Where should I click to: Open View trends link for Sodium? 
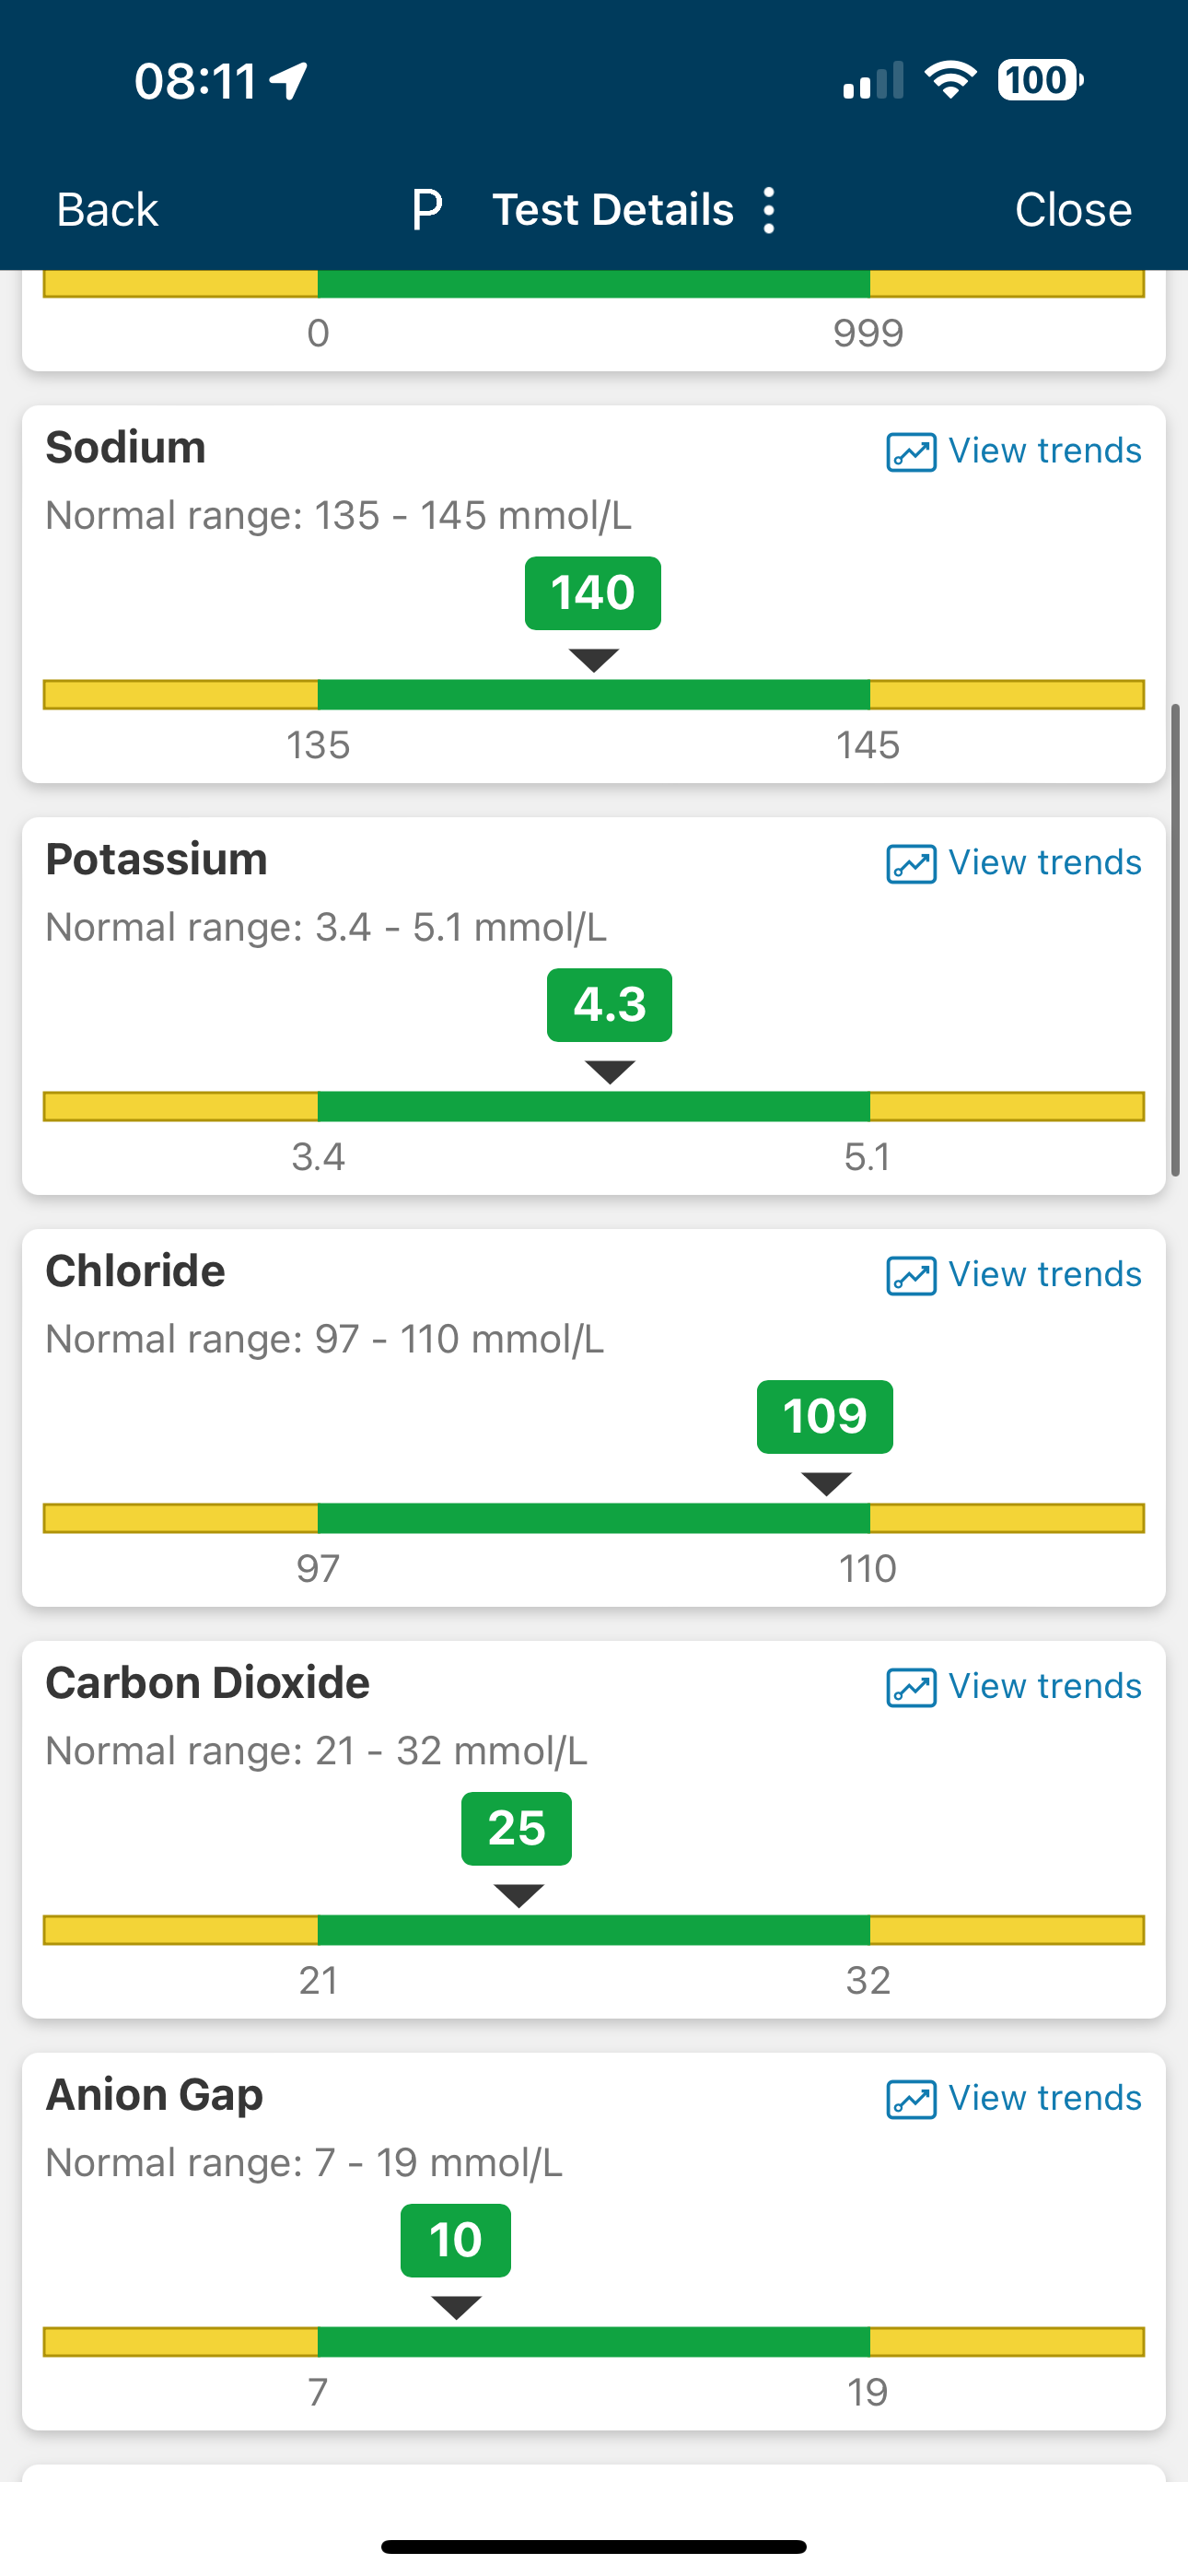pos(1045,451)
